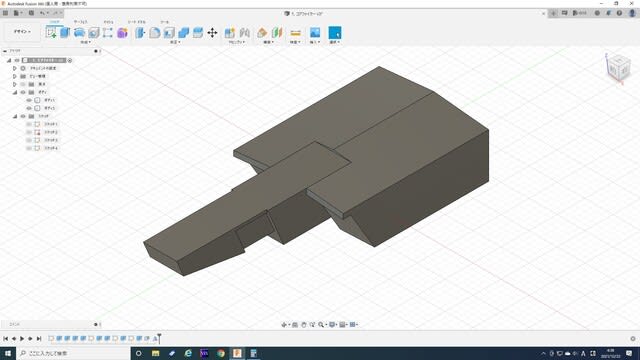Image resolution: width=640 pixels, height=360 pixels.
Task: Open the purple Create Form tool
Action: 122,33
